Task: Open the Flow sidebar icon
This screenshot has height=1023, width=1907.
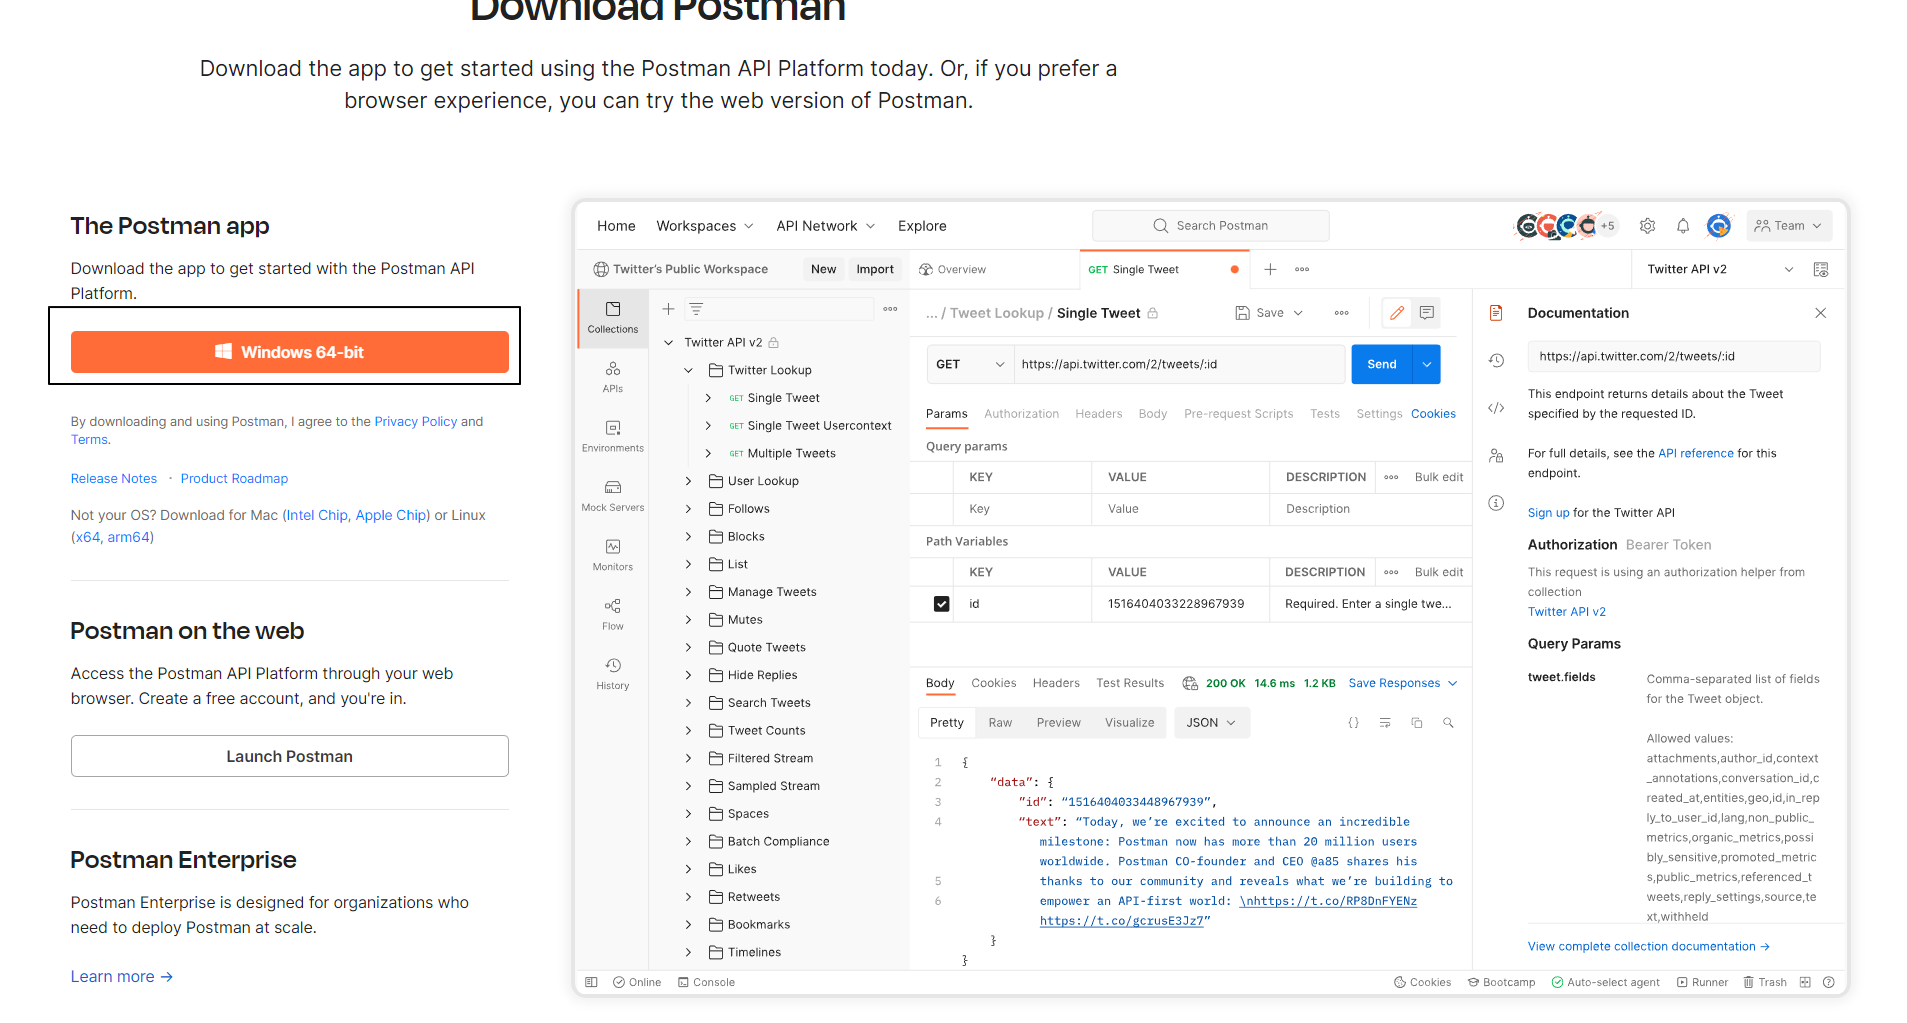Action: pos(613,614)
